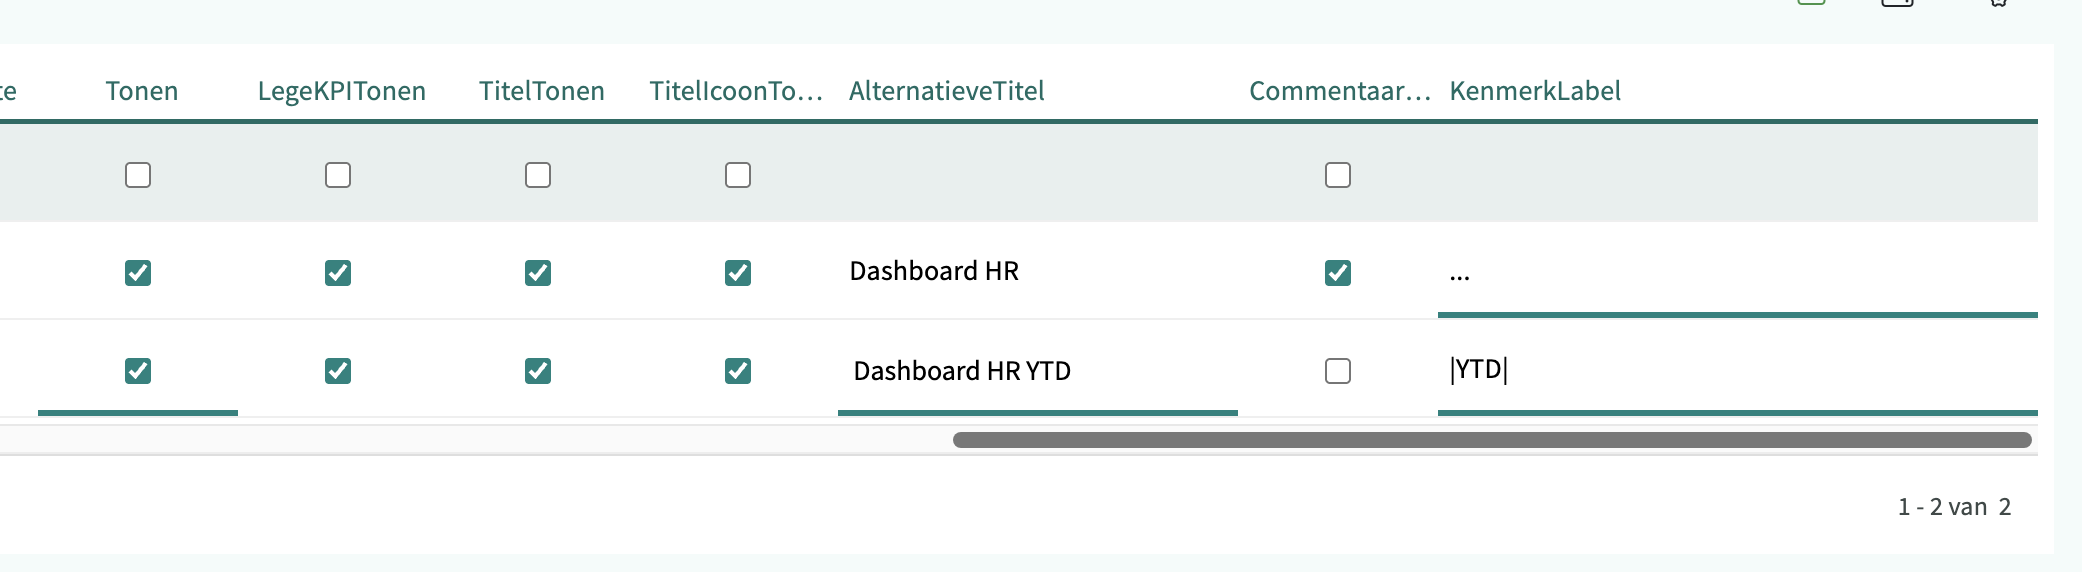2082x572 pixels.
Task: Click the KenmerkLabel cell showing three dots
Action: (1460, 274)
